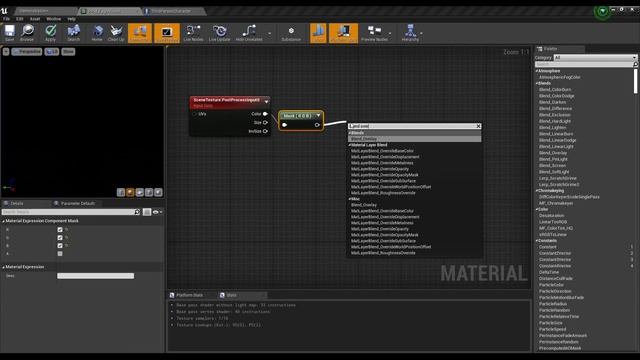Open the Hide Unrelated options arrow

269,33
